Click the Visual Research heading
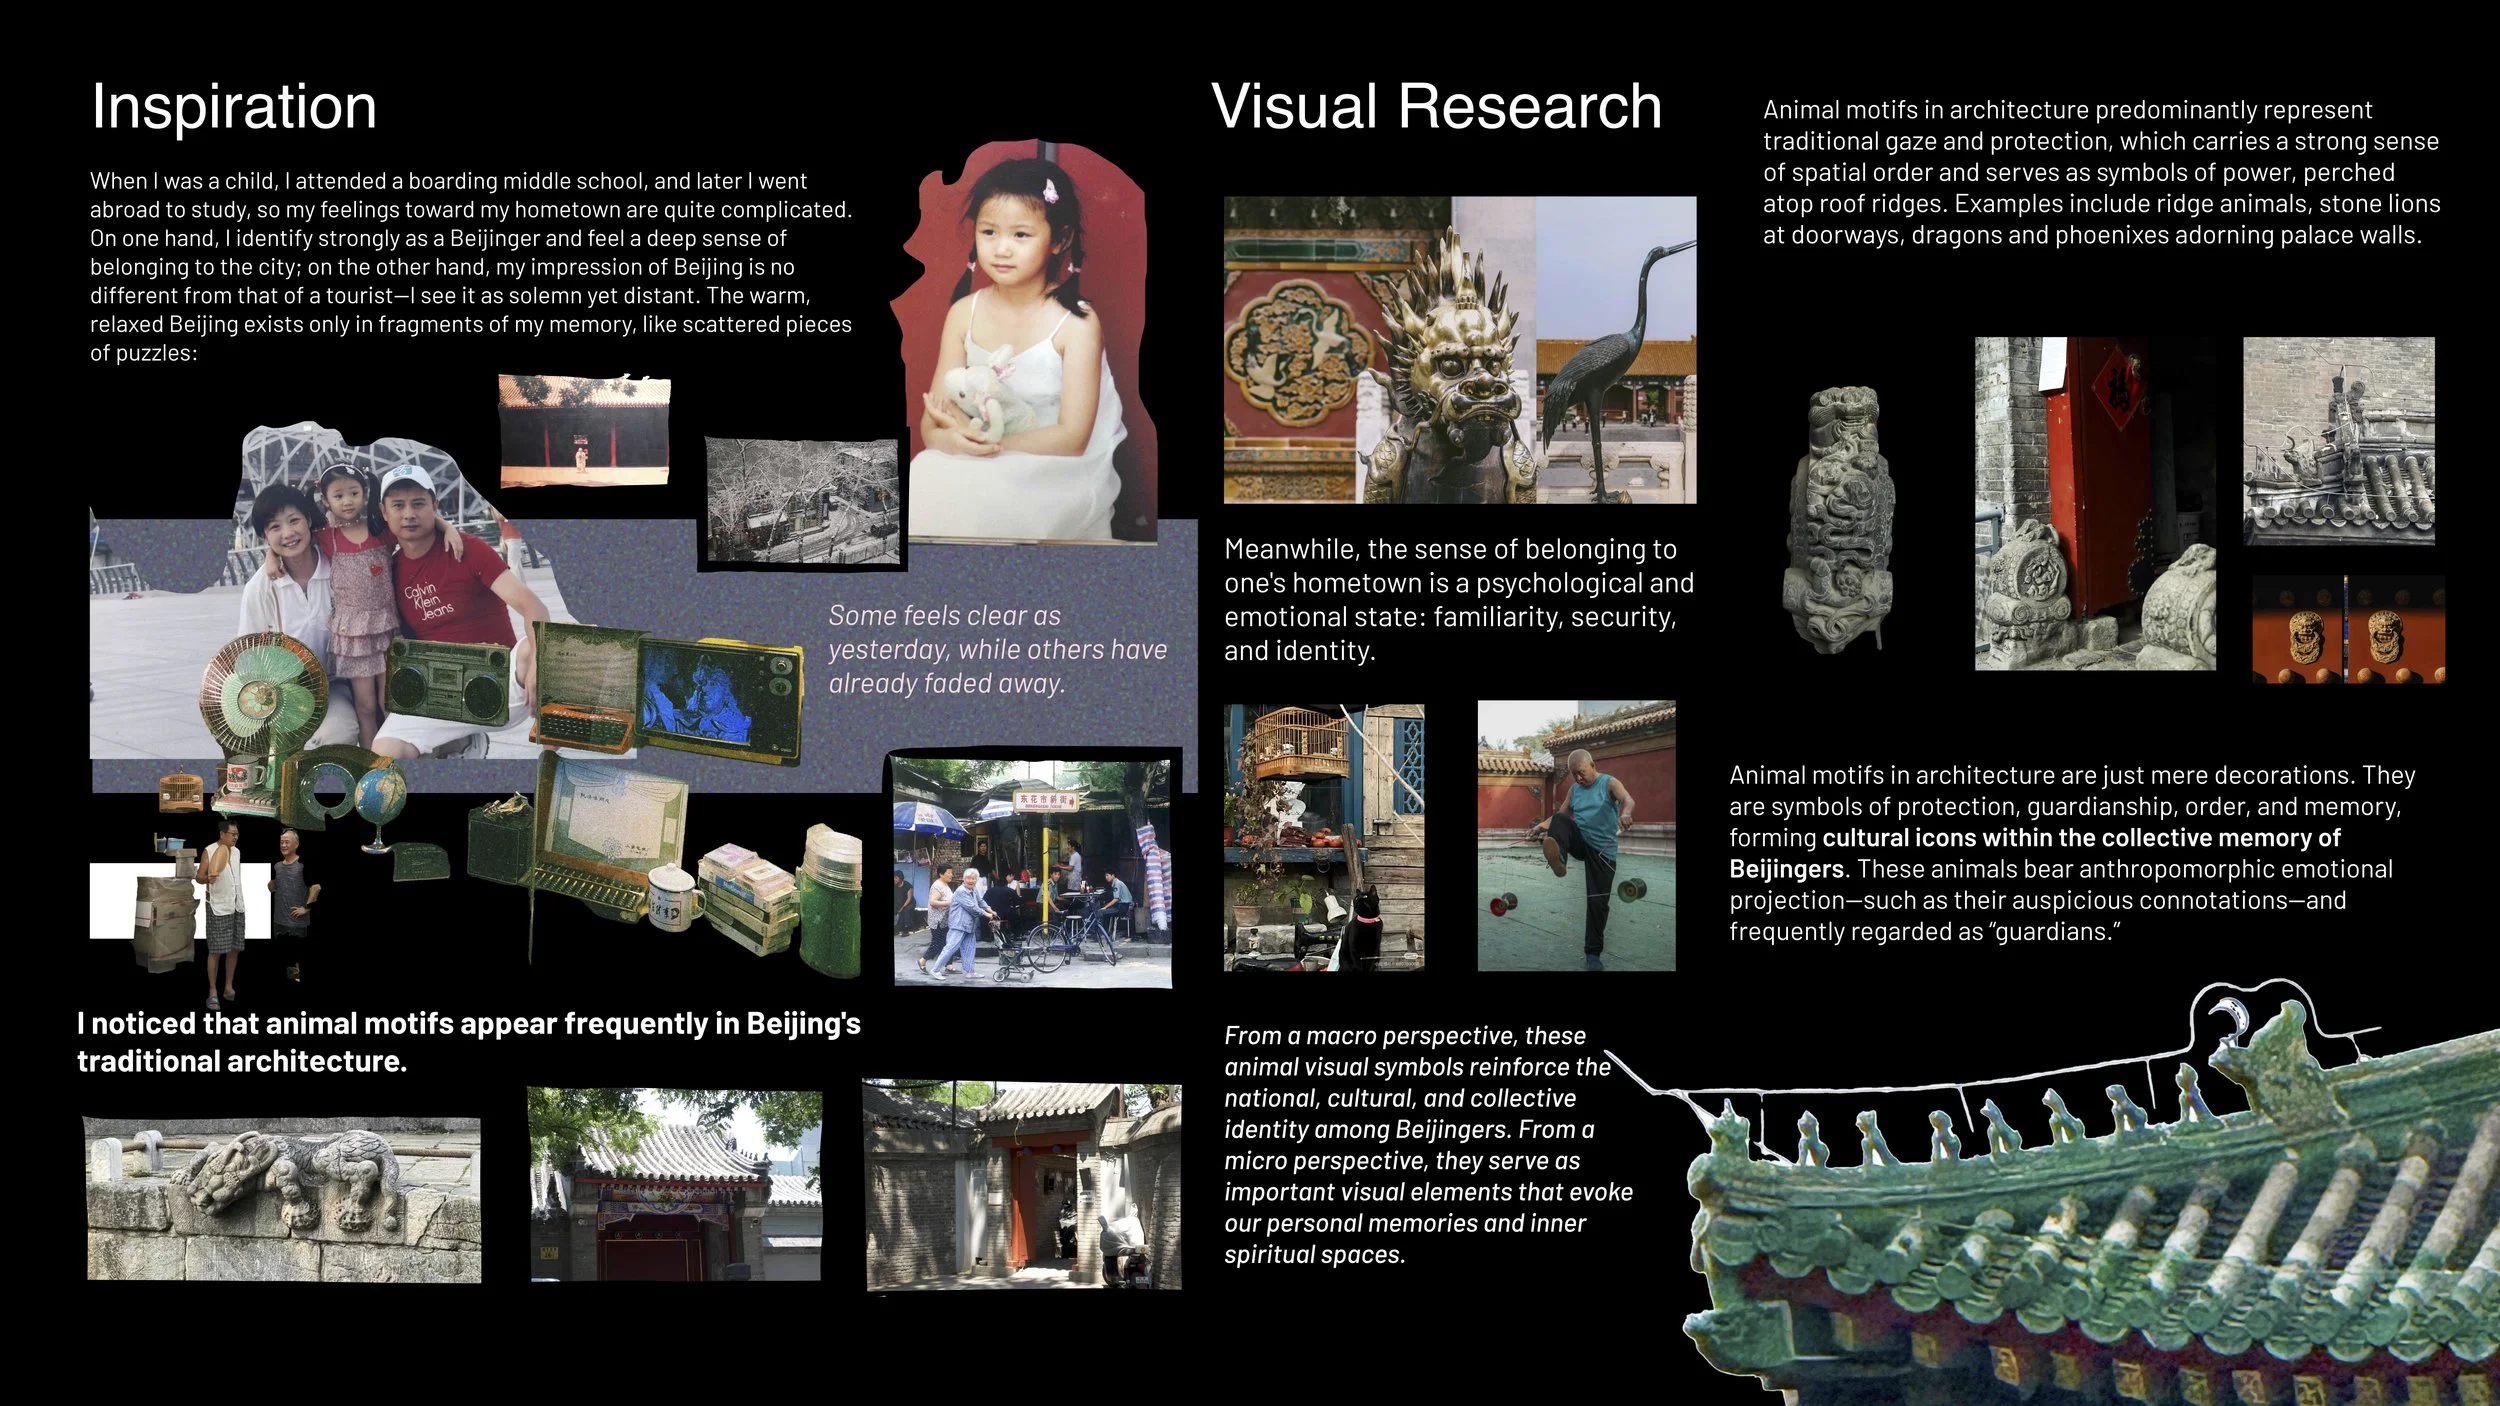2500x1406 pixels. (x=1436, y=106)
